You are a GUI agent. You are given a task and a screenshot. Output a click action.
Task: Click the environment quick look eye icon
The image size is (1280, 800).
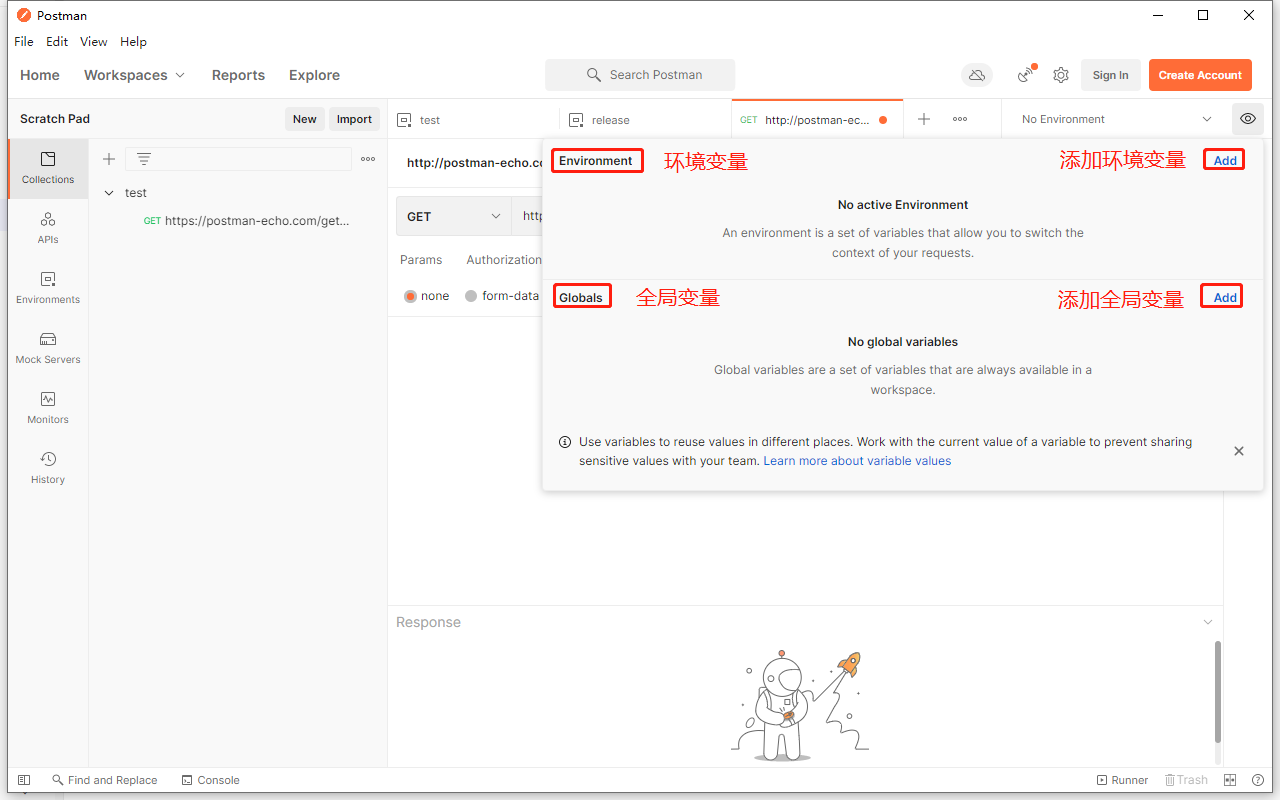click(1248, 119)
